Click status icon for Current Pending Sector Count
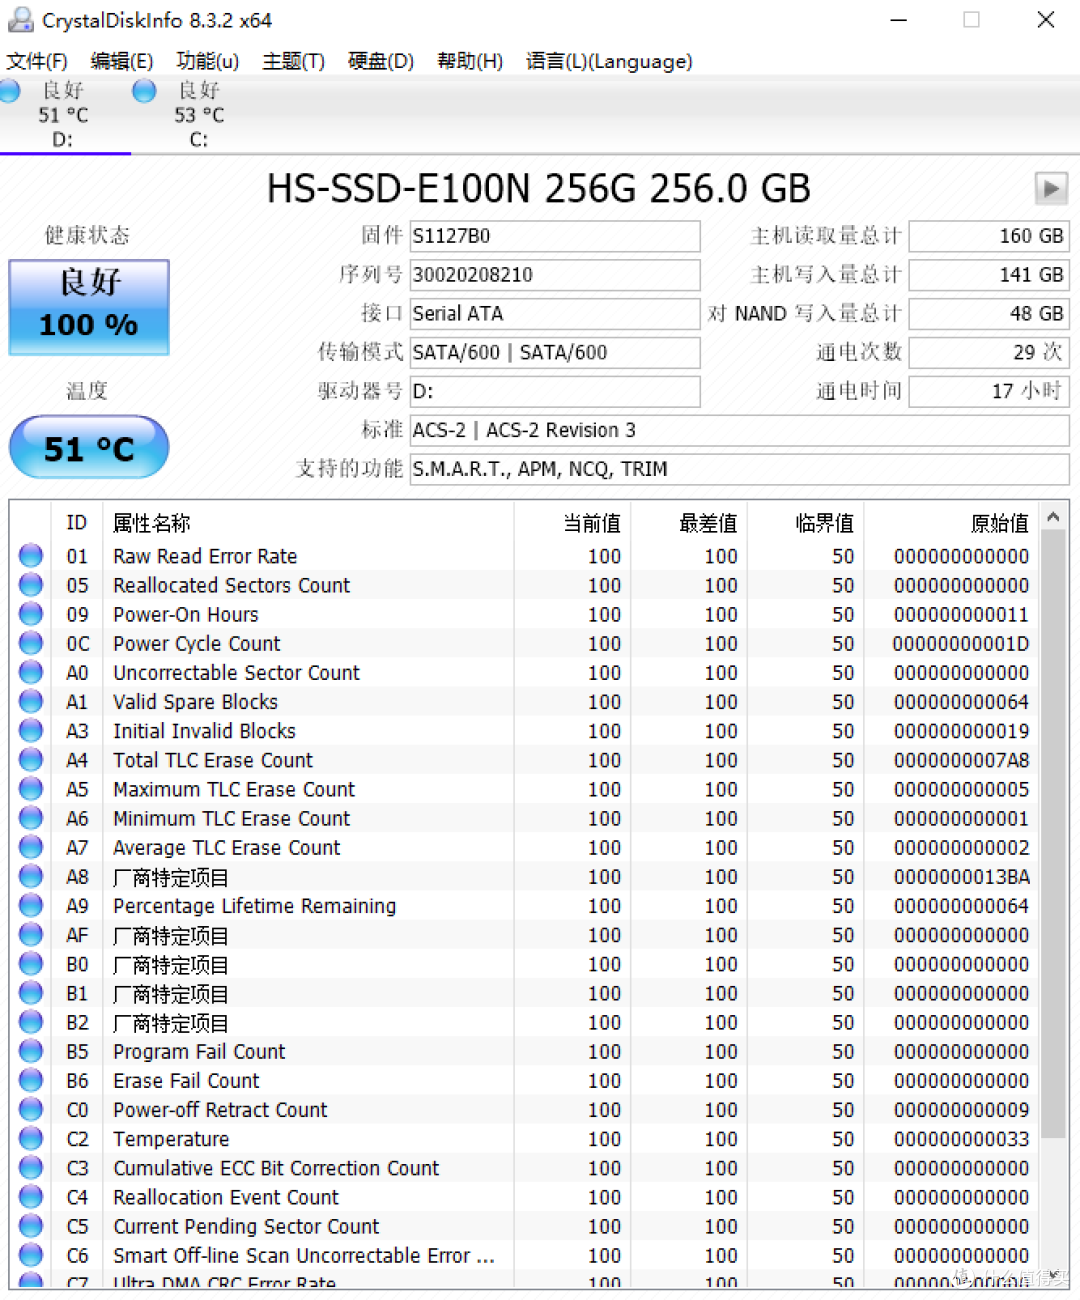 (31, 1225)
